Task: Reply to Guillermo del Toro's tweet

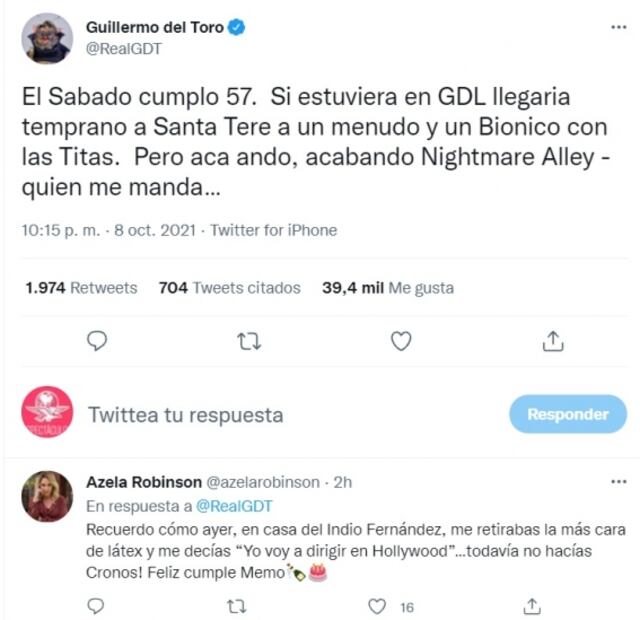Action: pos(97,341)
